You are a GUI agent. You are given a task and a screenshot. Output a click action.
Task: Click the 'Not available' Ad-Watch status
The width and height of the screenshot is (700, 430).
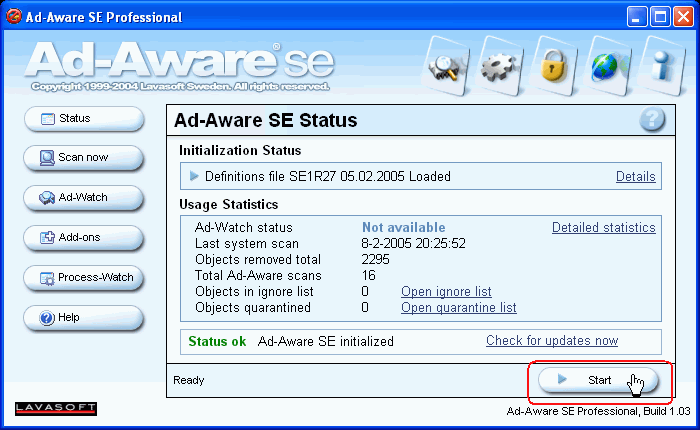pyautogui.click(x=404, y=227)
